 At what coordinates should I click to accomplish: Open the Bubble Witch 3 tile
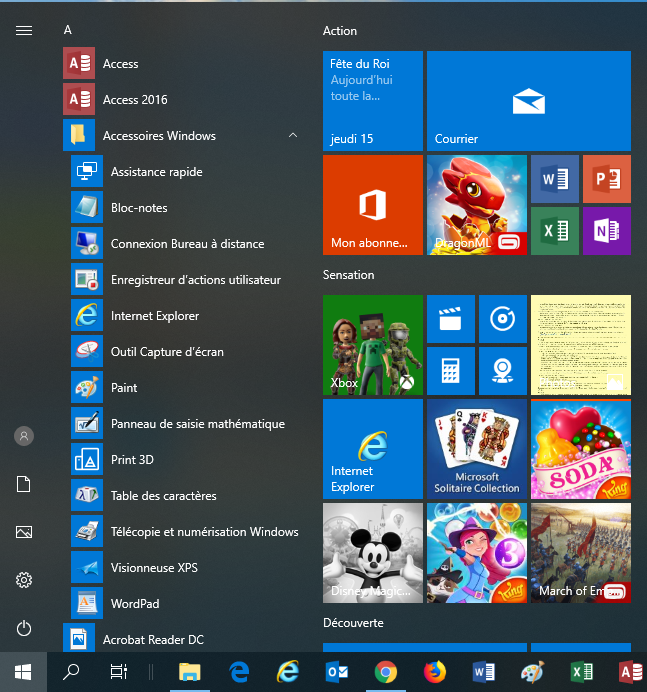point(477,553)
